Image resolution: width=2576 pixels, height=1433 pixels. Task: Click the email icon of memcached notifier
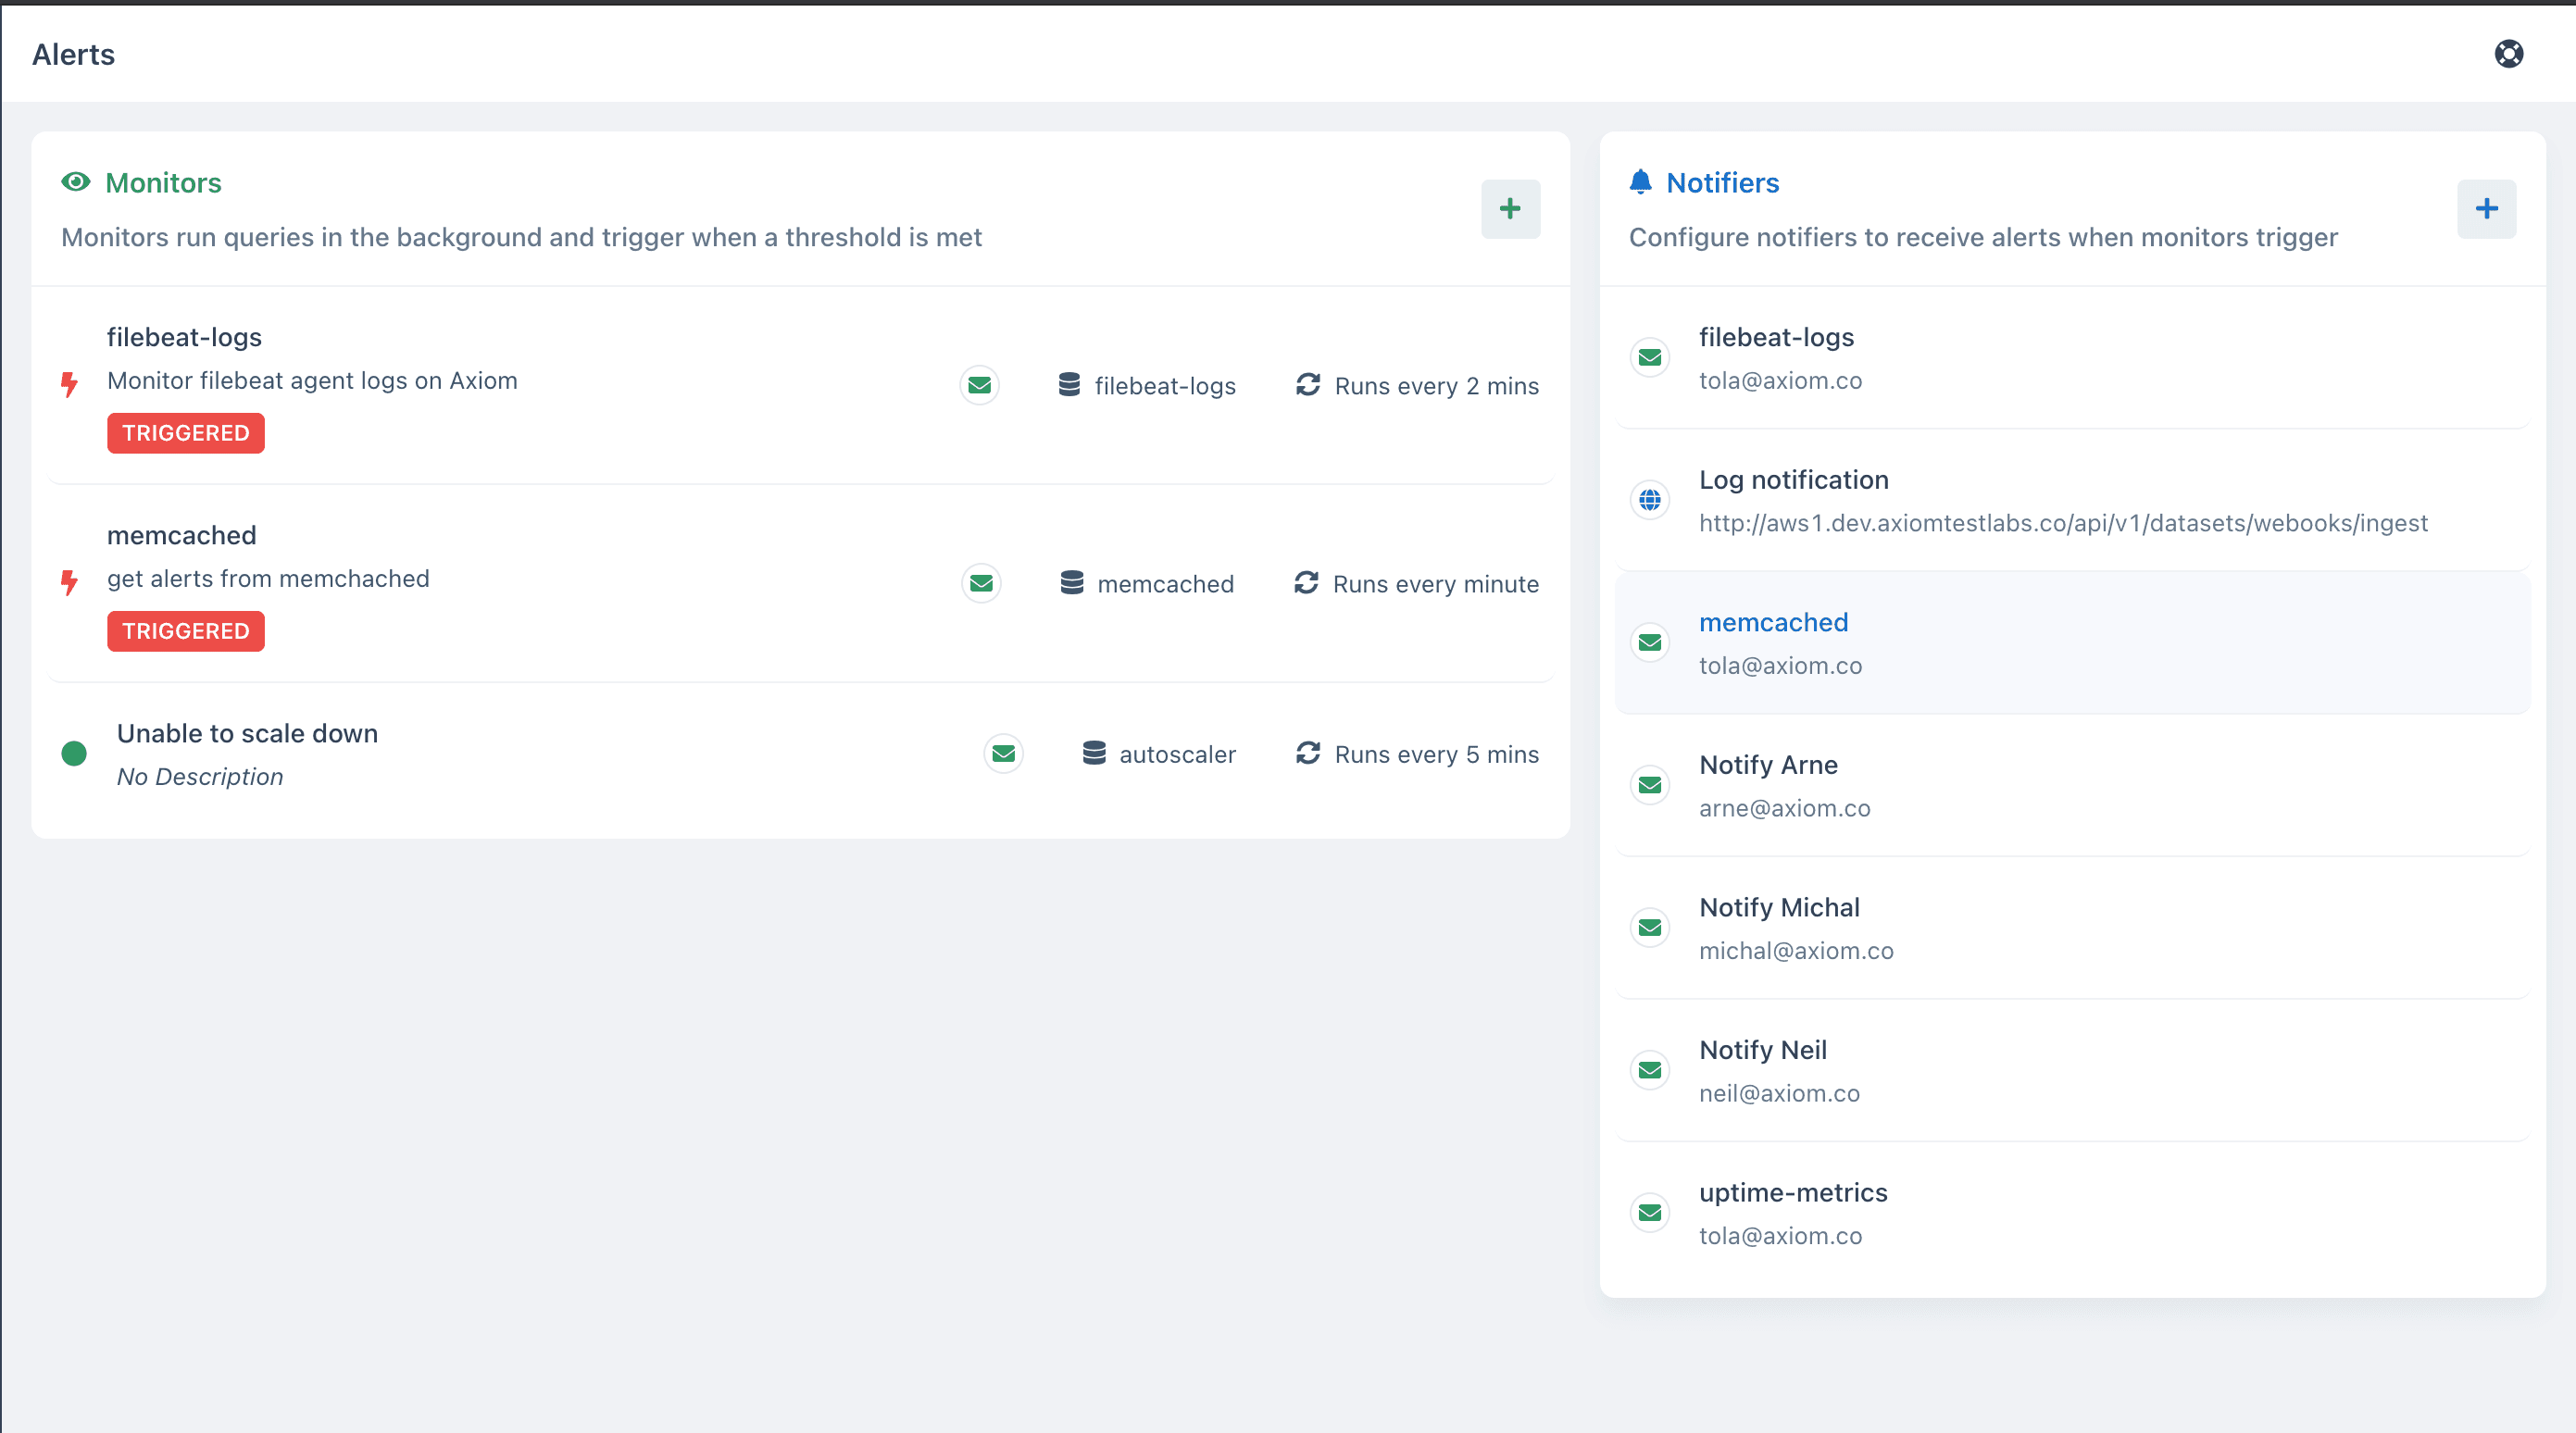[1650, 643]
